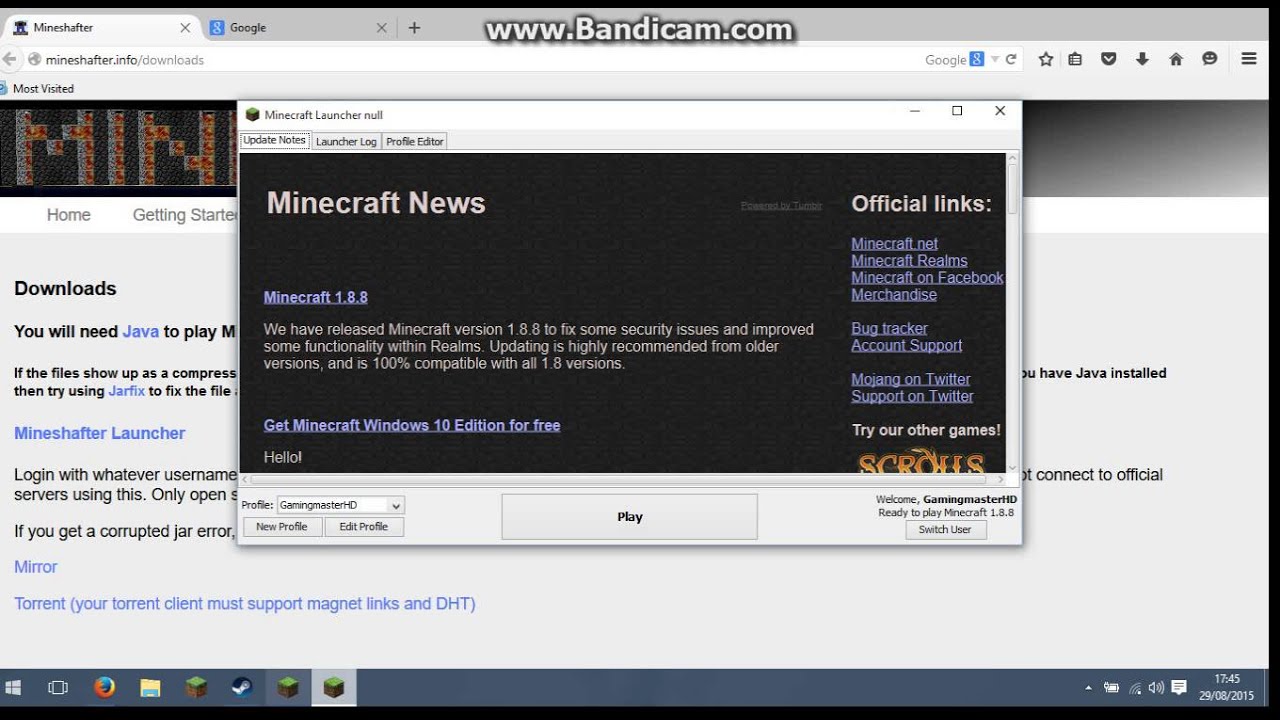The image size is (1280, 720).
Task: Switch to the Profile Editor tab
Action: point(414,141)
